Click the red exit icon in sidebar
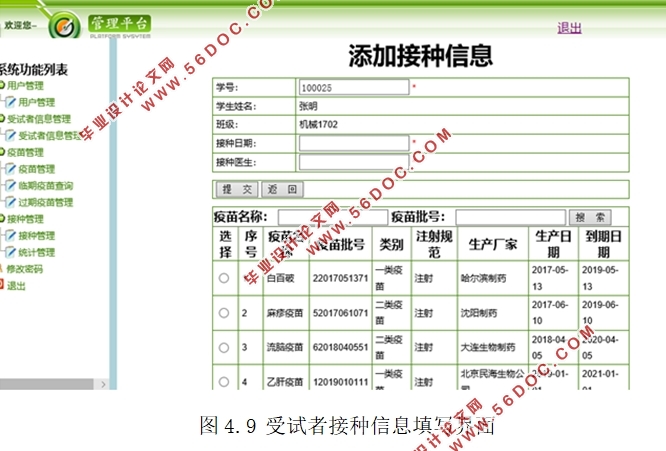Viewport: 666px width, 451px height. coord(1,285)
